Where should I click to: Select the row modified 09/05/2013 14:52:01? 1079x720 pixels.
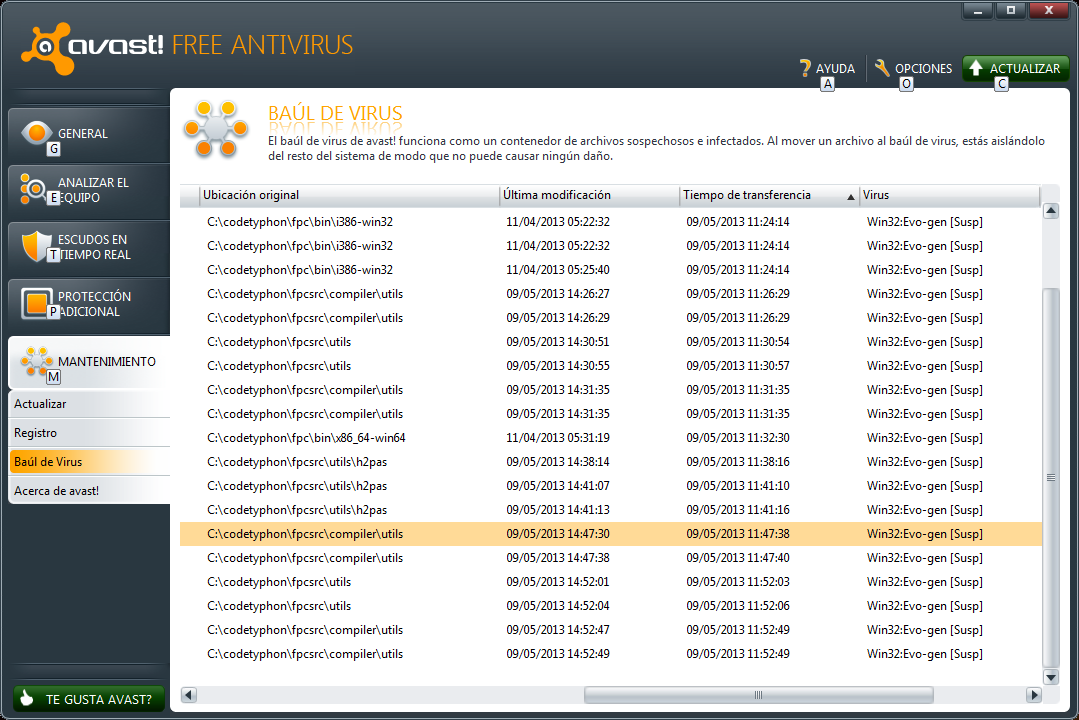click(610, 582)
